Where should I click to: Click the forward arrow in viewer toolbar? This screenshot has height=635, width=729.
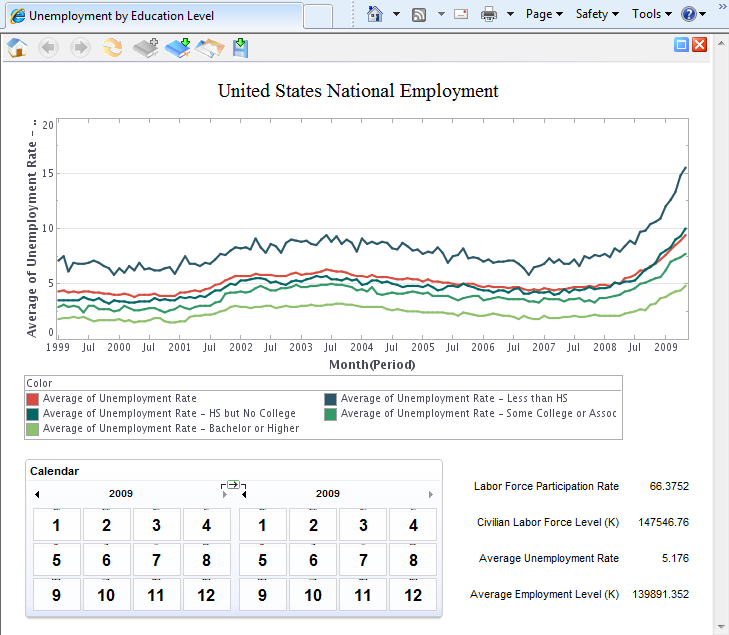click(81, 48)
